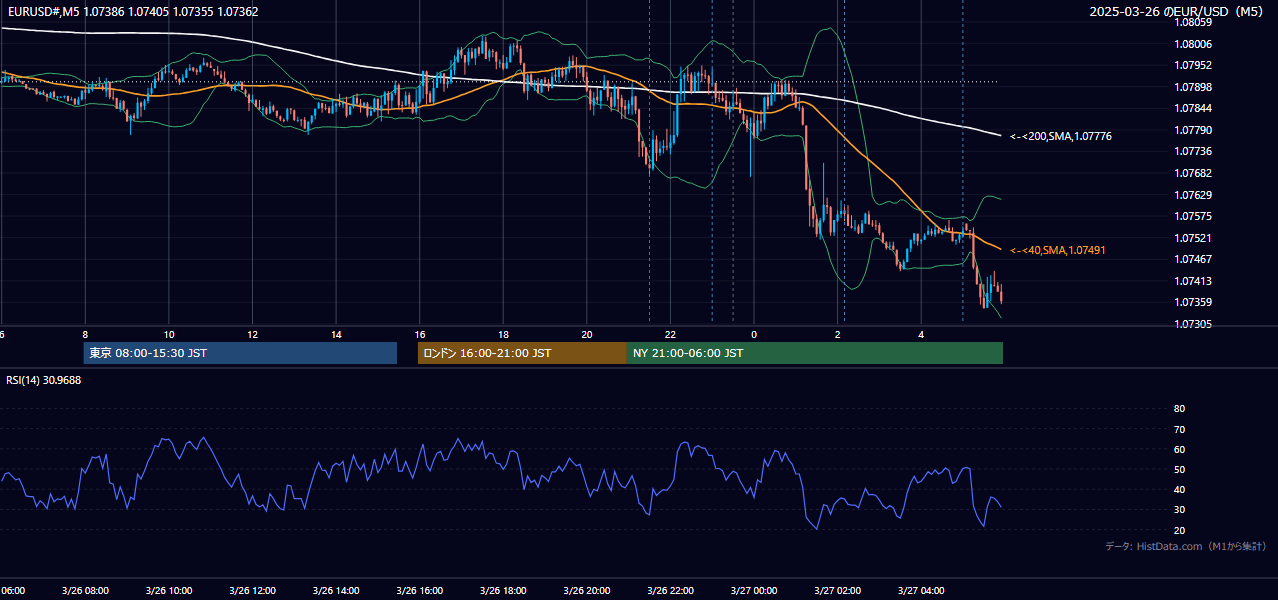
Task: Click price axis value 1.07413
Action: pos(1193,281)
